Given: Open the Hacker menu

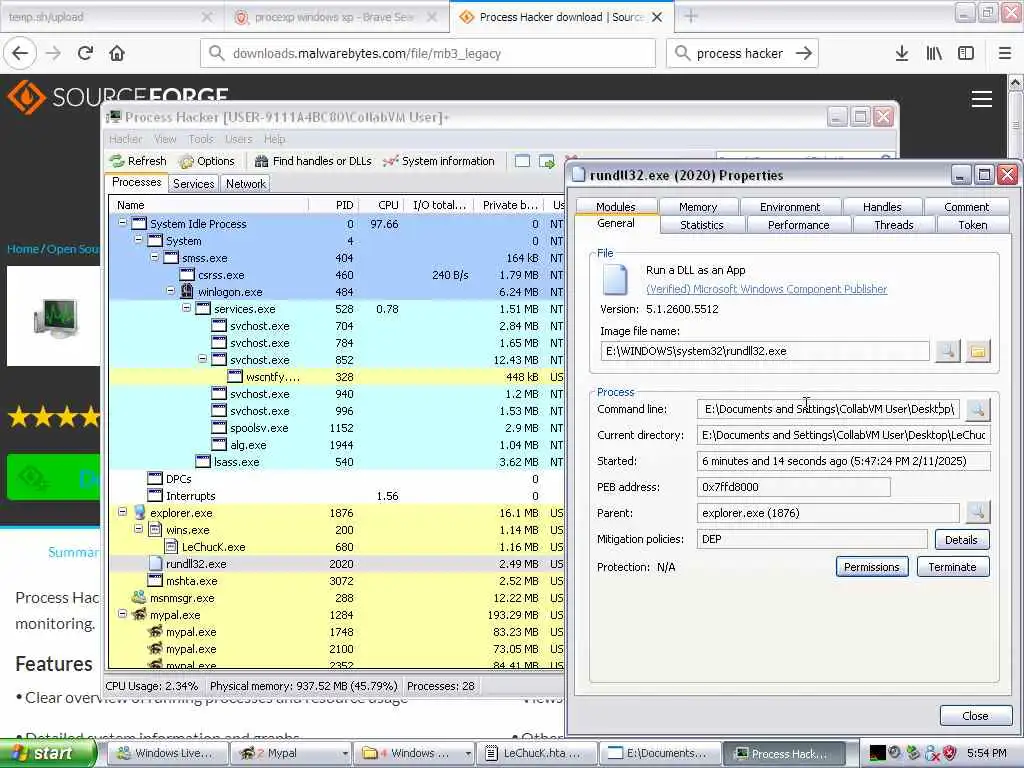Looking at the screenshot, I should (125, 139).
